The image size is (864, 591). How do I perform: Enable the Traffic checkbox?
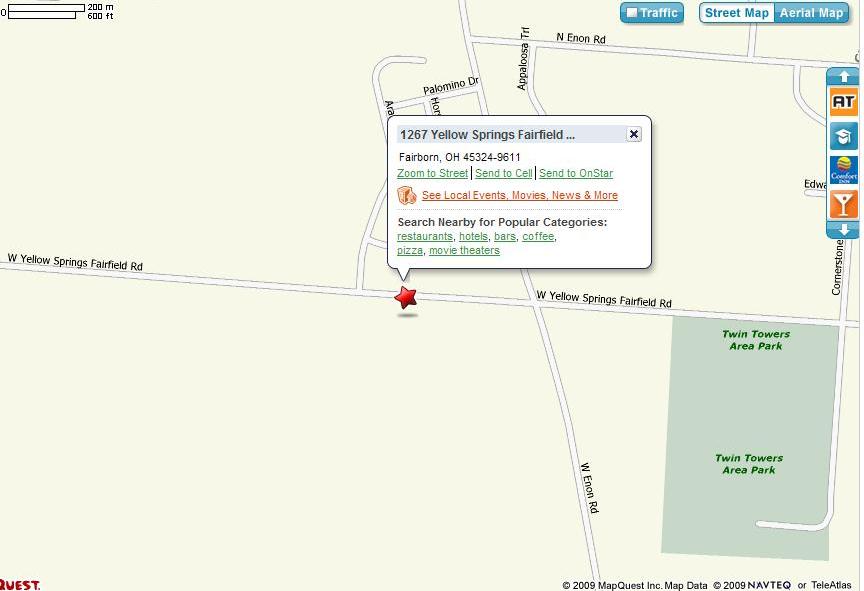point(632,13)
